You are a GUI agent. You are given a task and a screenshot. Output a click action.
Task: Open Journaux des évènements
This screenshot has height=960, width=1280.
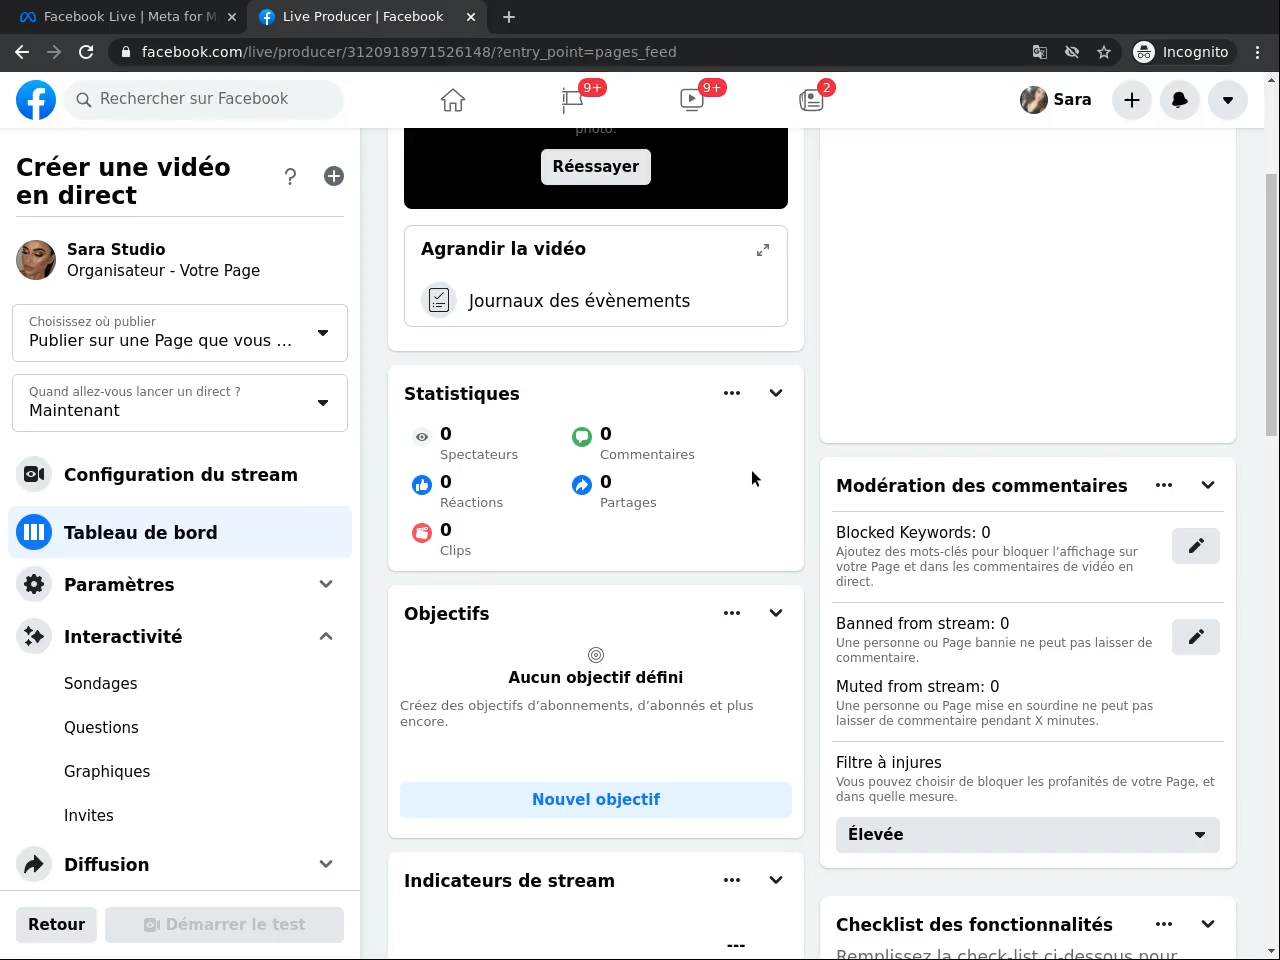(x=596, y=300)
